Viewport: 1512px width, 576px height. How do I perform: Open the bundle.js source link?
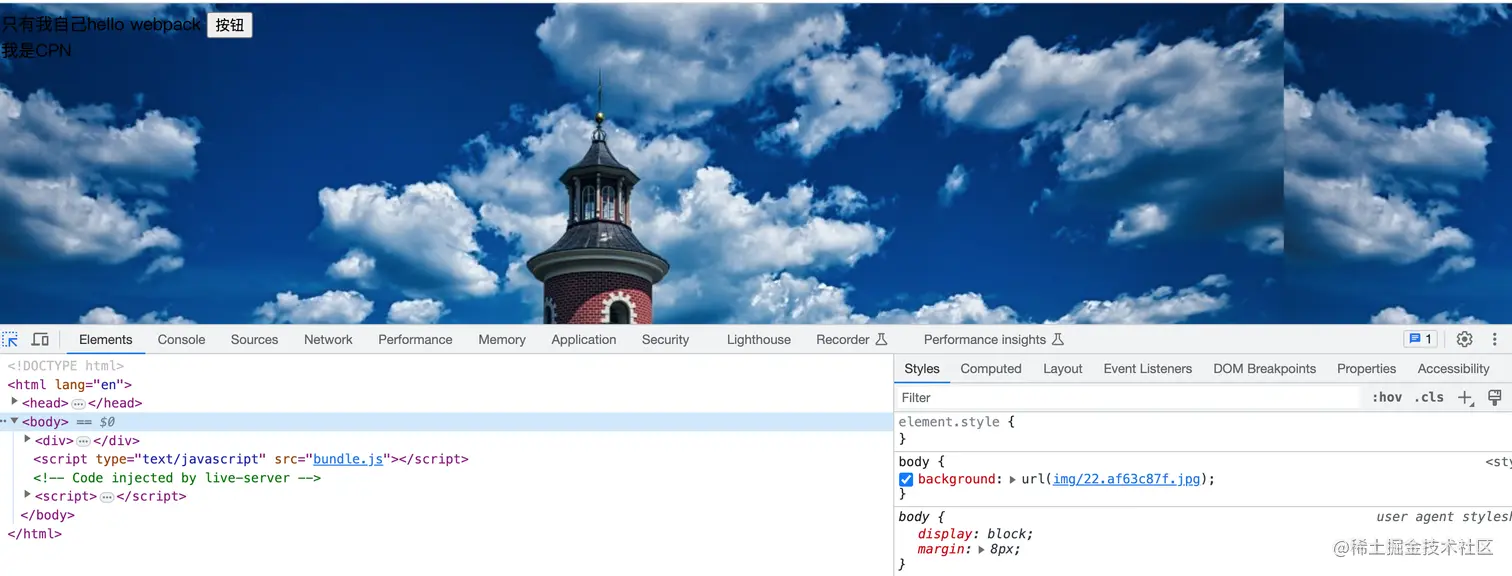click(x=348, y=459)
